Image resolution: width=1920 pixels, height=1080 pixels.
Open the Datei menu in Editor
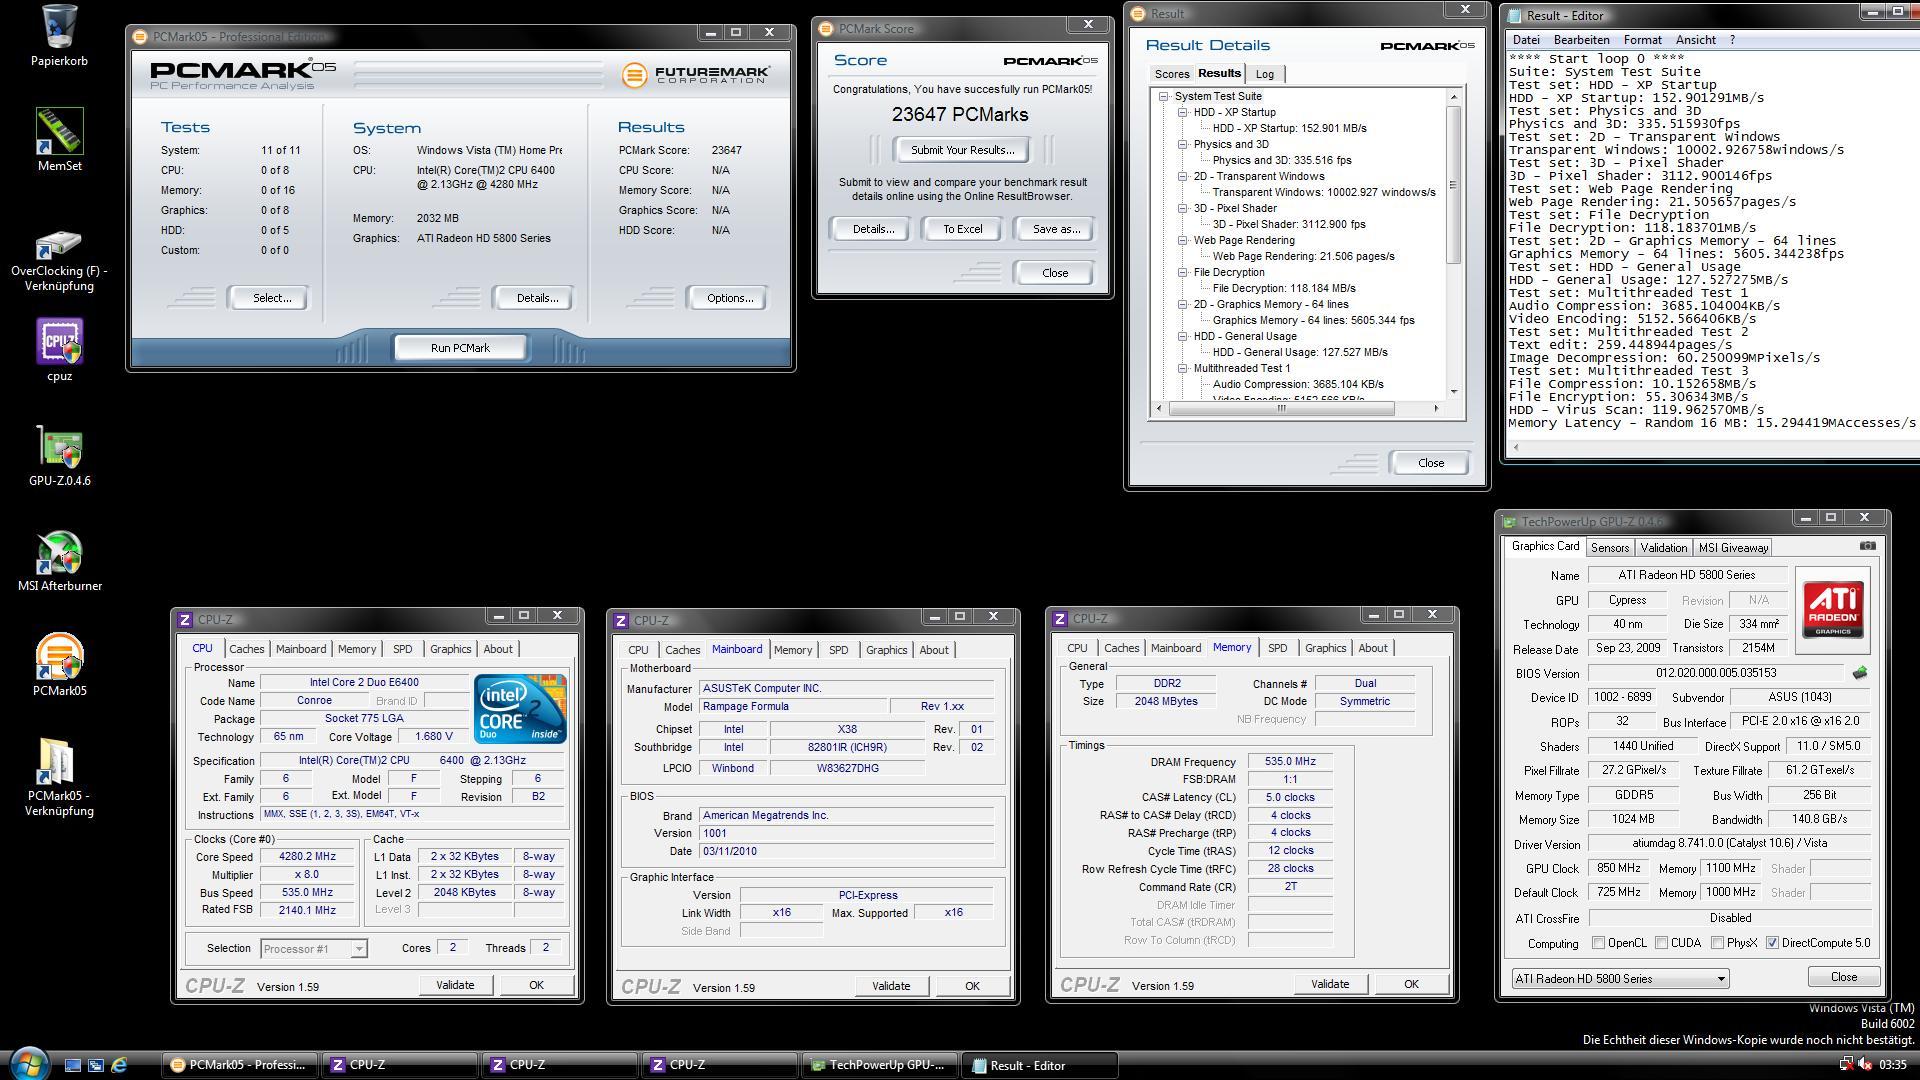(x=1526, y=40)
